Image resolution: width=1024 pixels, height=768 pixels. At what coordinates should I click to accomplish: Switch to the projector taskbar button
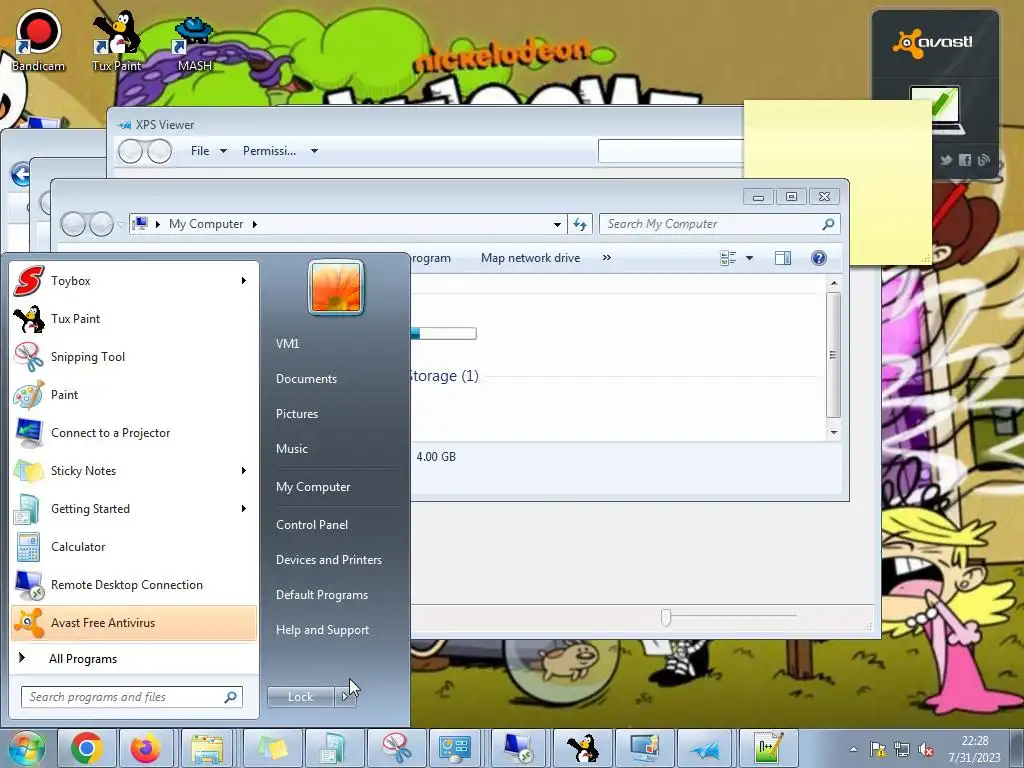(x=643, y=748)
